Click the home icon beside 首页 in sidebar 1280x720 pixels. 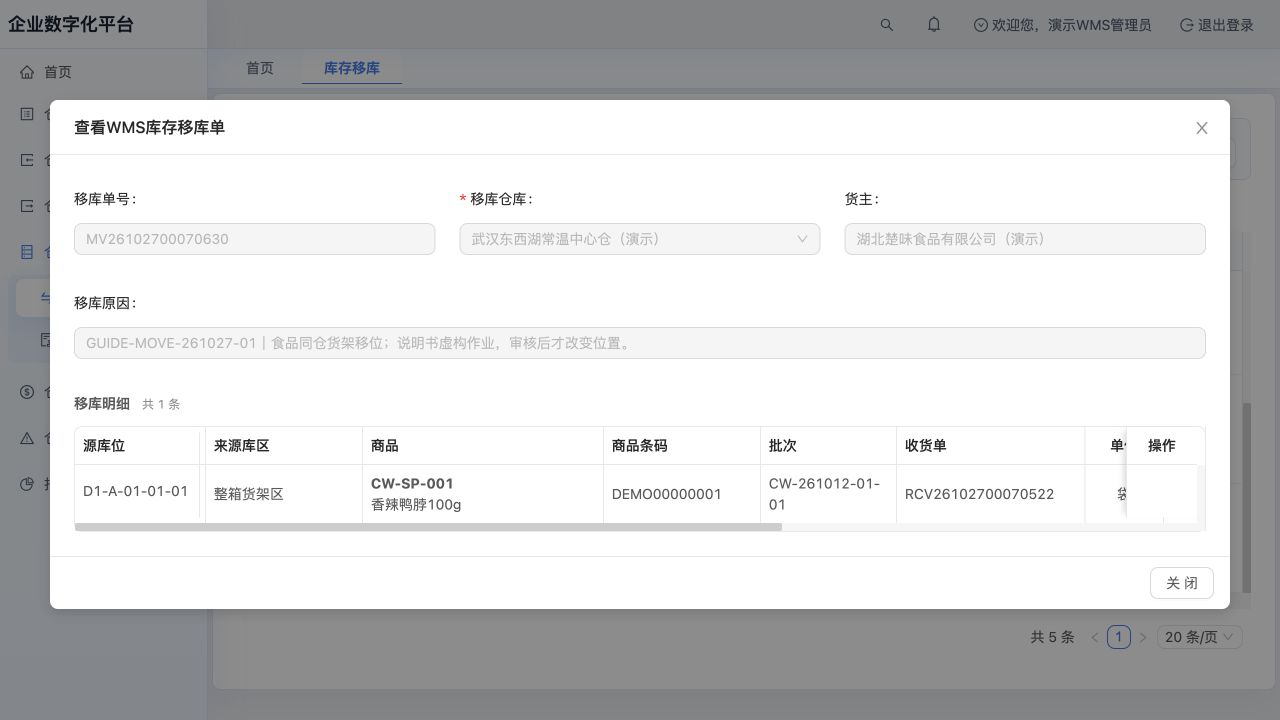(x=27, y=72)
